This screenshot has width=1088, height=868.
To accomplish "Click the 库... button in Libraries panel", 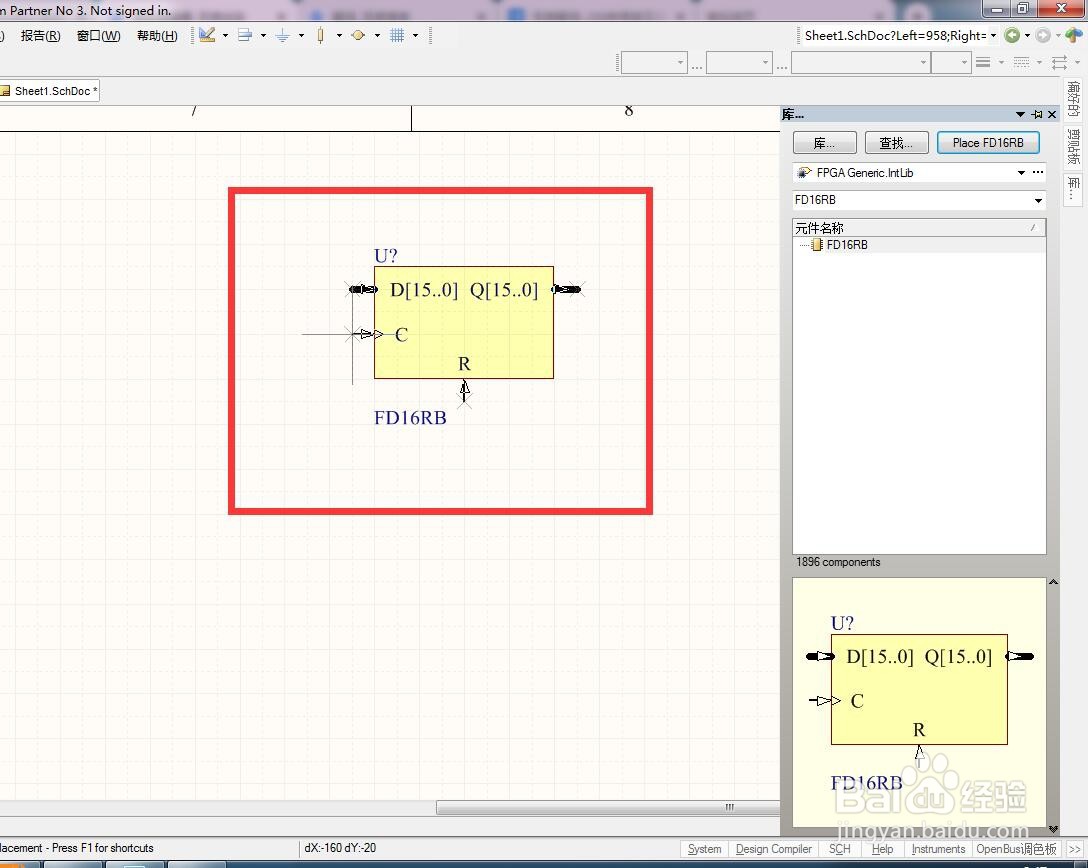I will coord(824,143).
